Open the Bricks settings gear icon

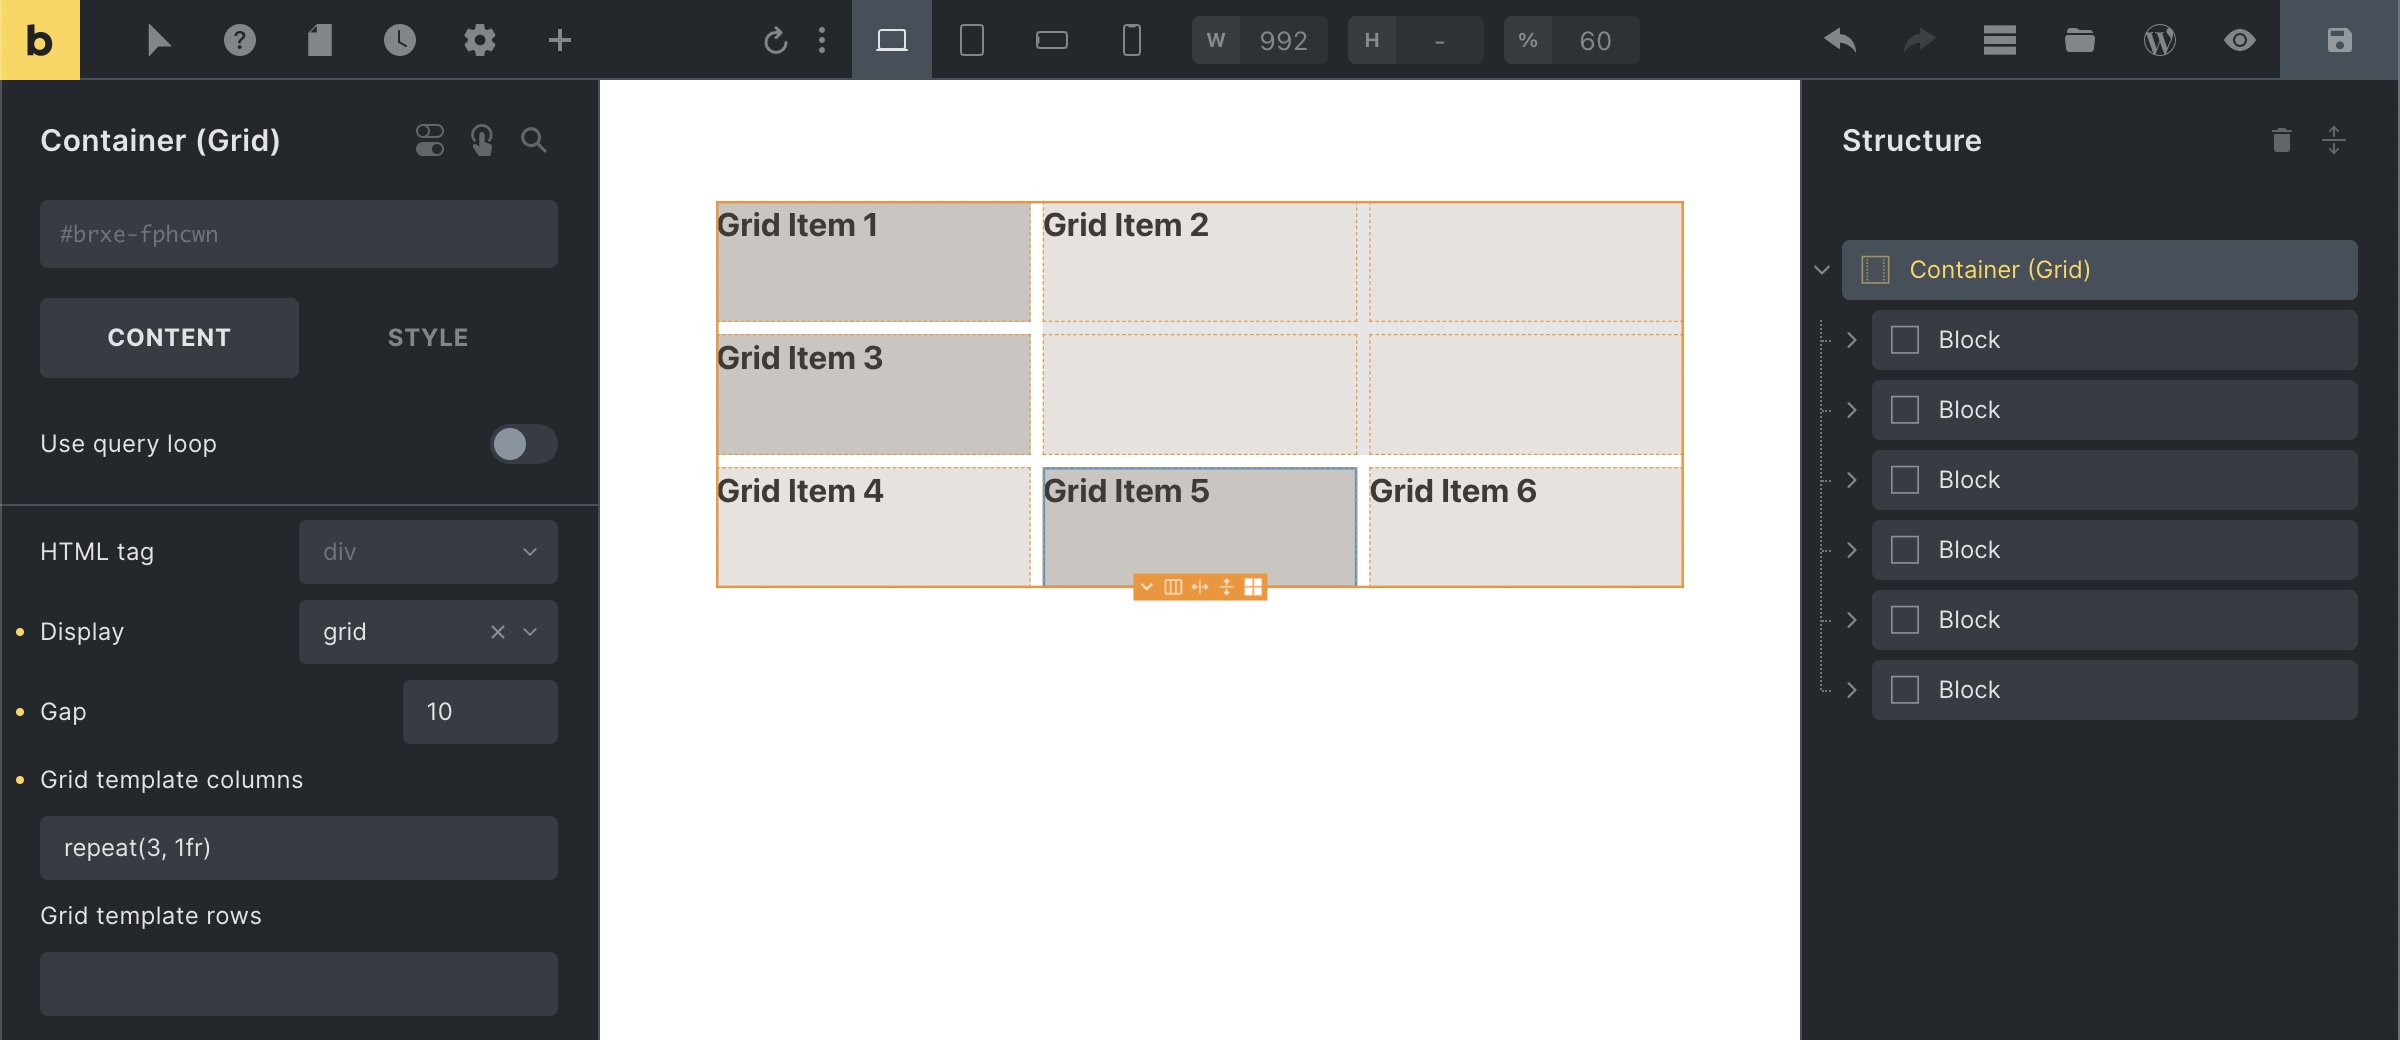480,40
